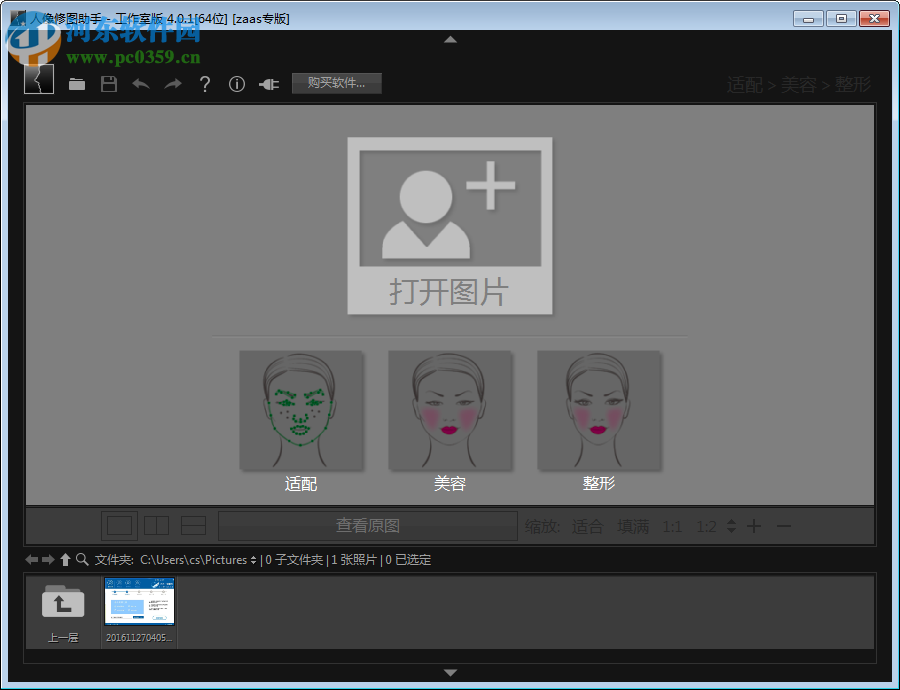
Task: Open an image using the folder icon
Action: point(77,84)
